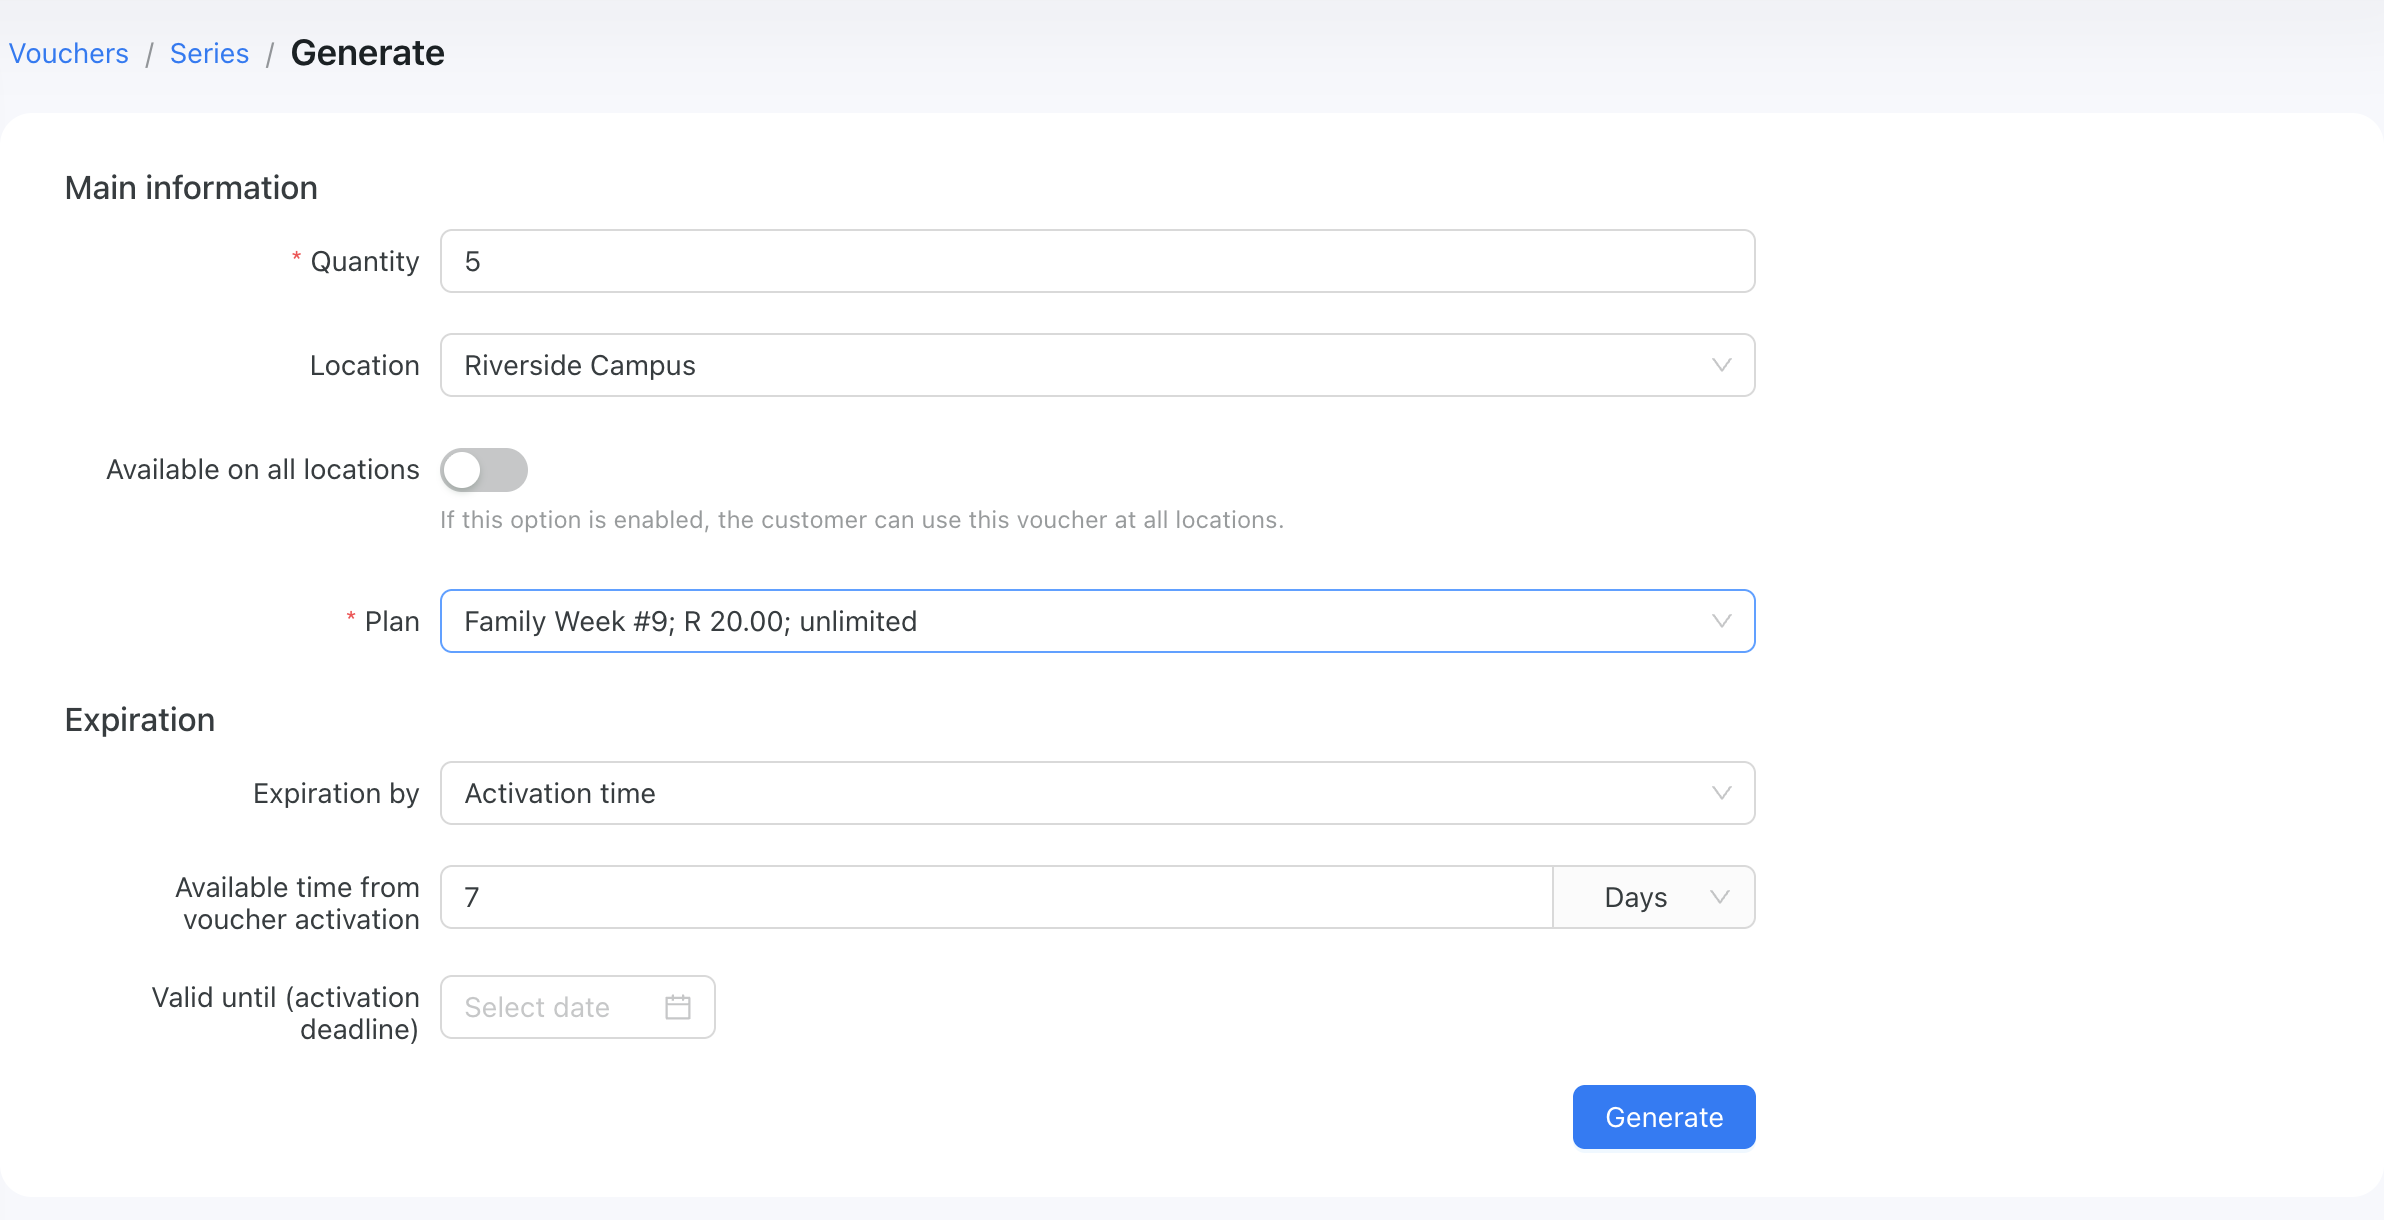Screen dimensions: 2384x1220
Task: Click the Quantity input field
Action: [1097, 261]
